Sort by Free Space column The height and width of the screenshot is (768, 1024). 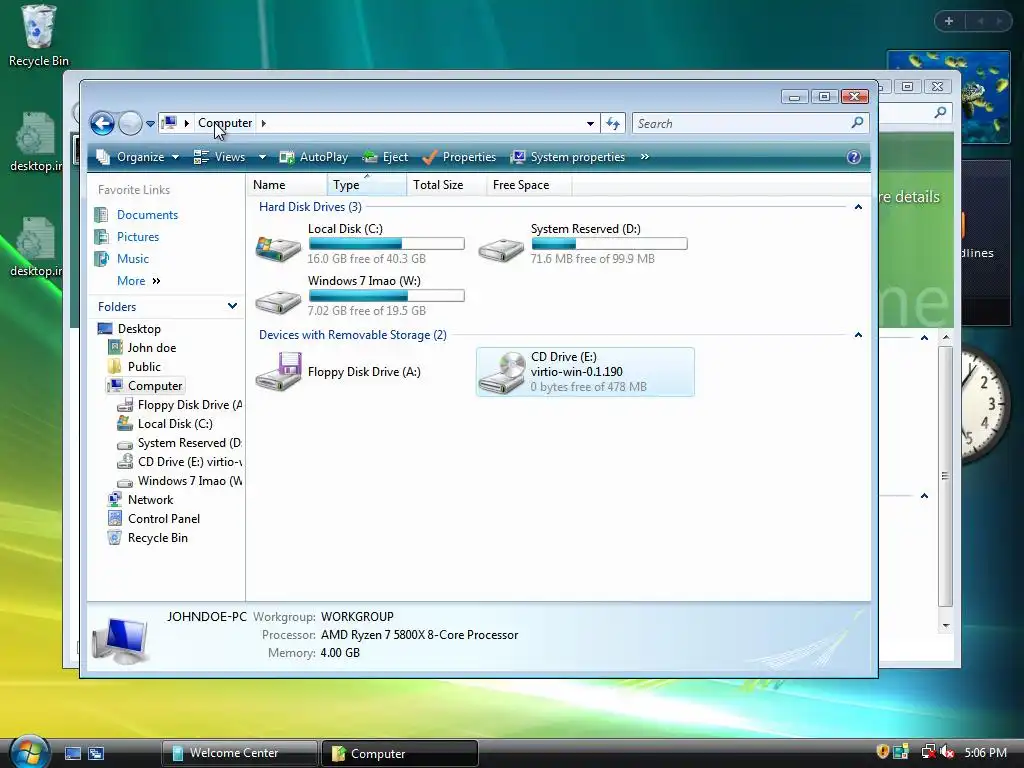click(x=529, y=185)
